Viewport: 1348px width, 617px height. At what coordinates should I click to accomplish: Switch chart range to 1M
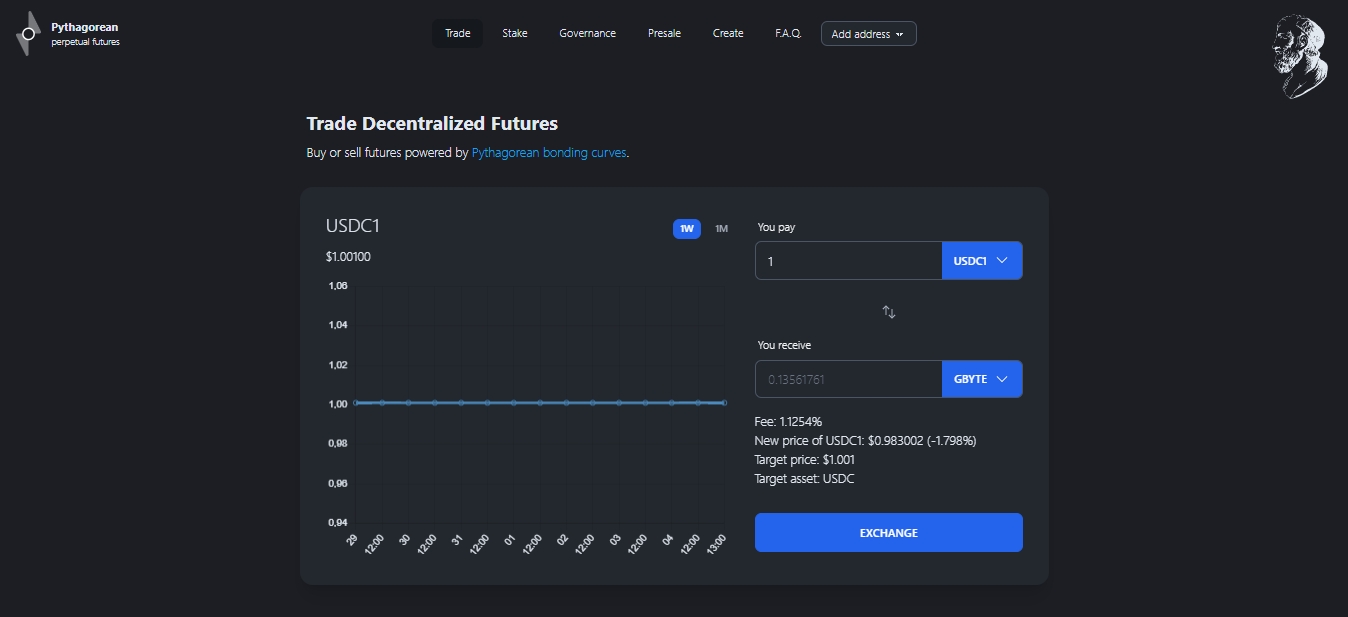pos(721,229)
